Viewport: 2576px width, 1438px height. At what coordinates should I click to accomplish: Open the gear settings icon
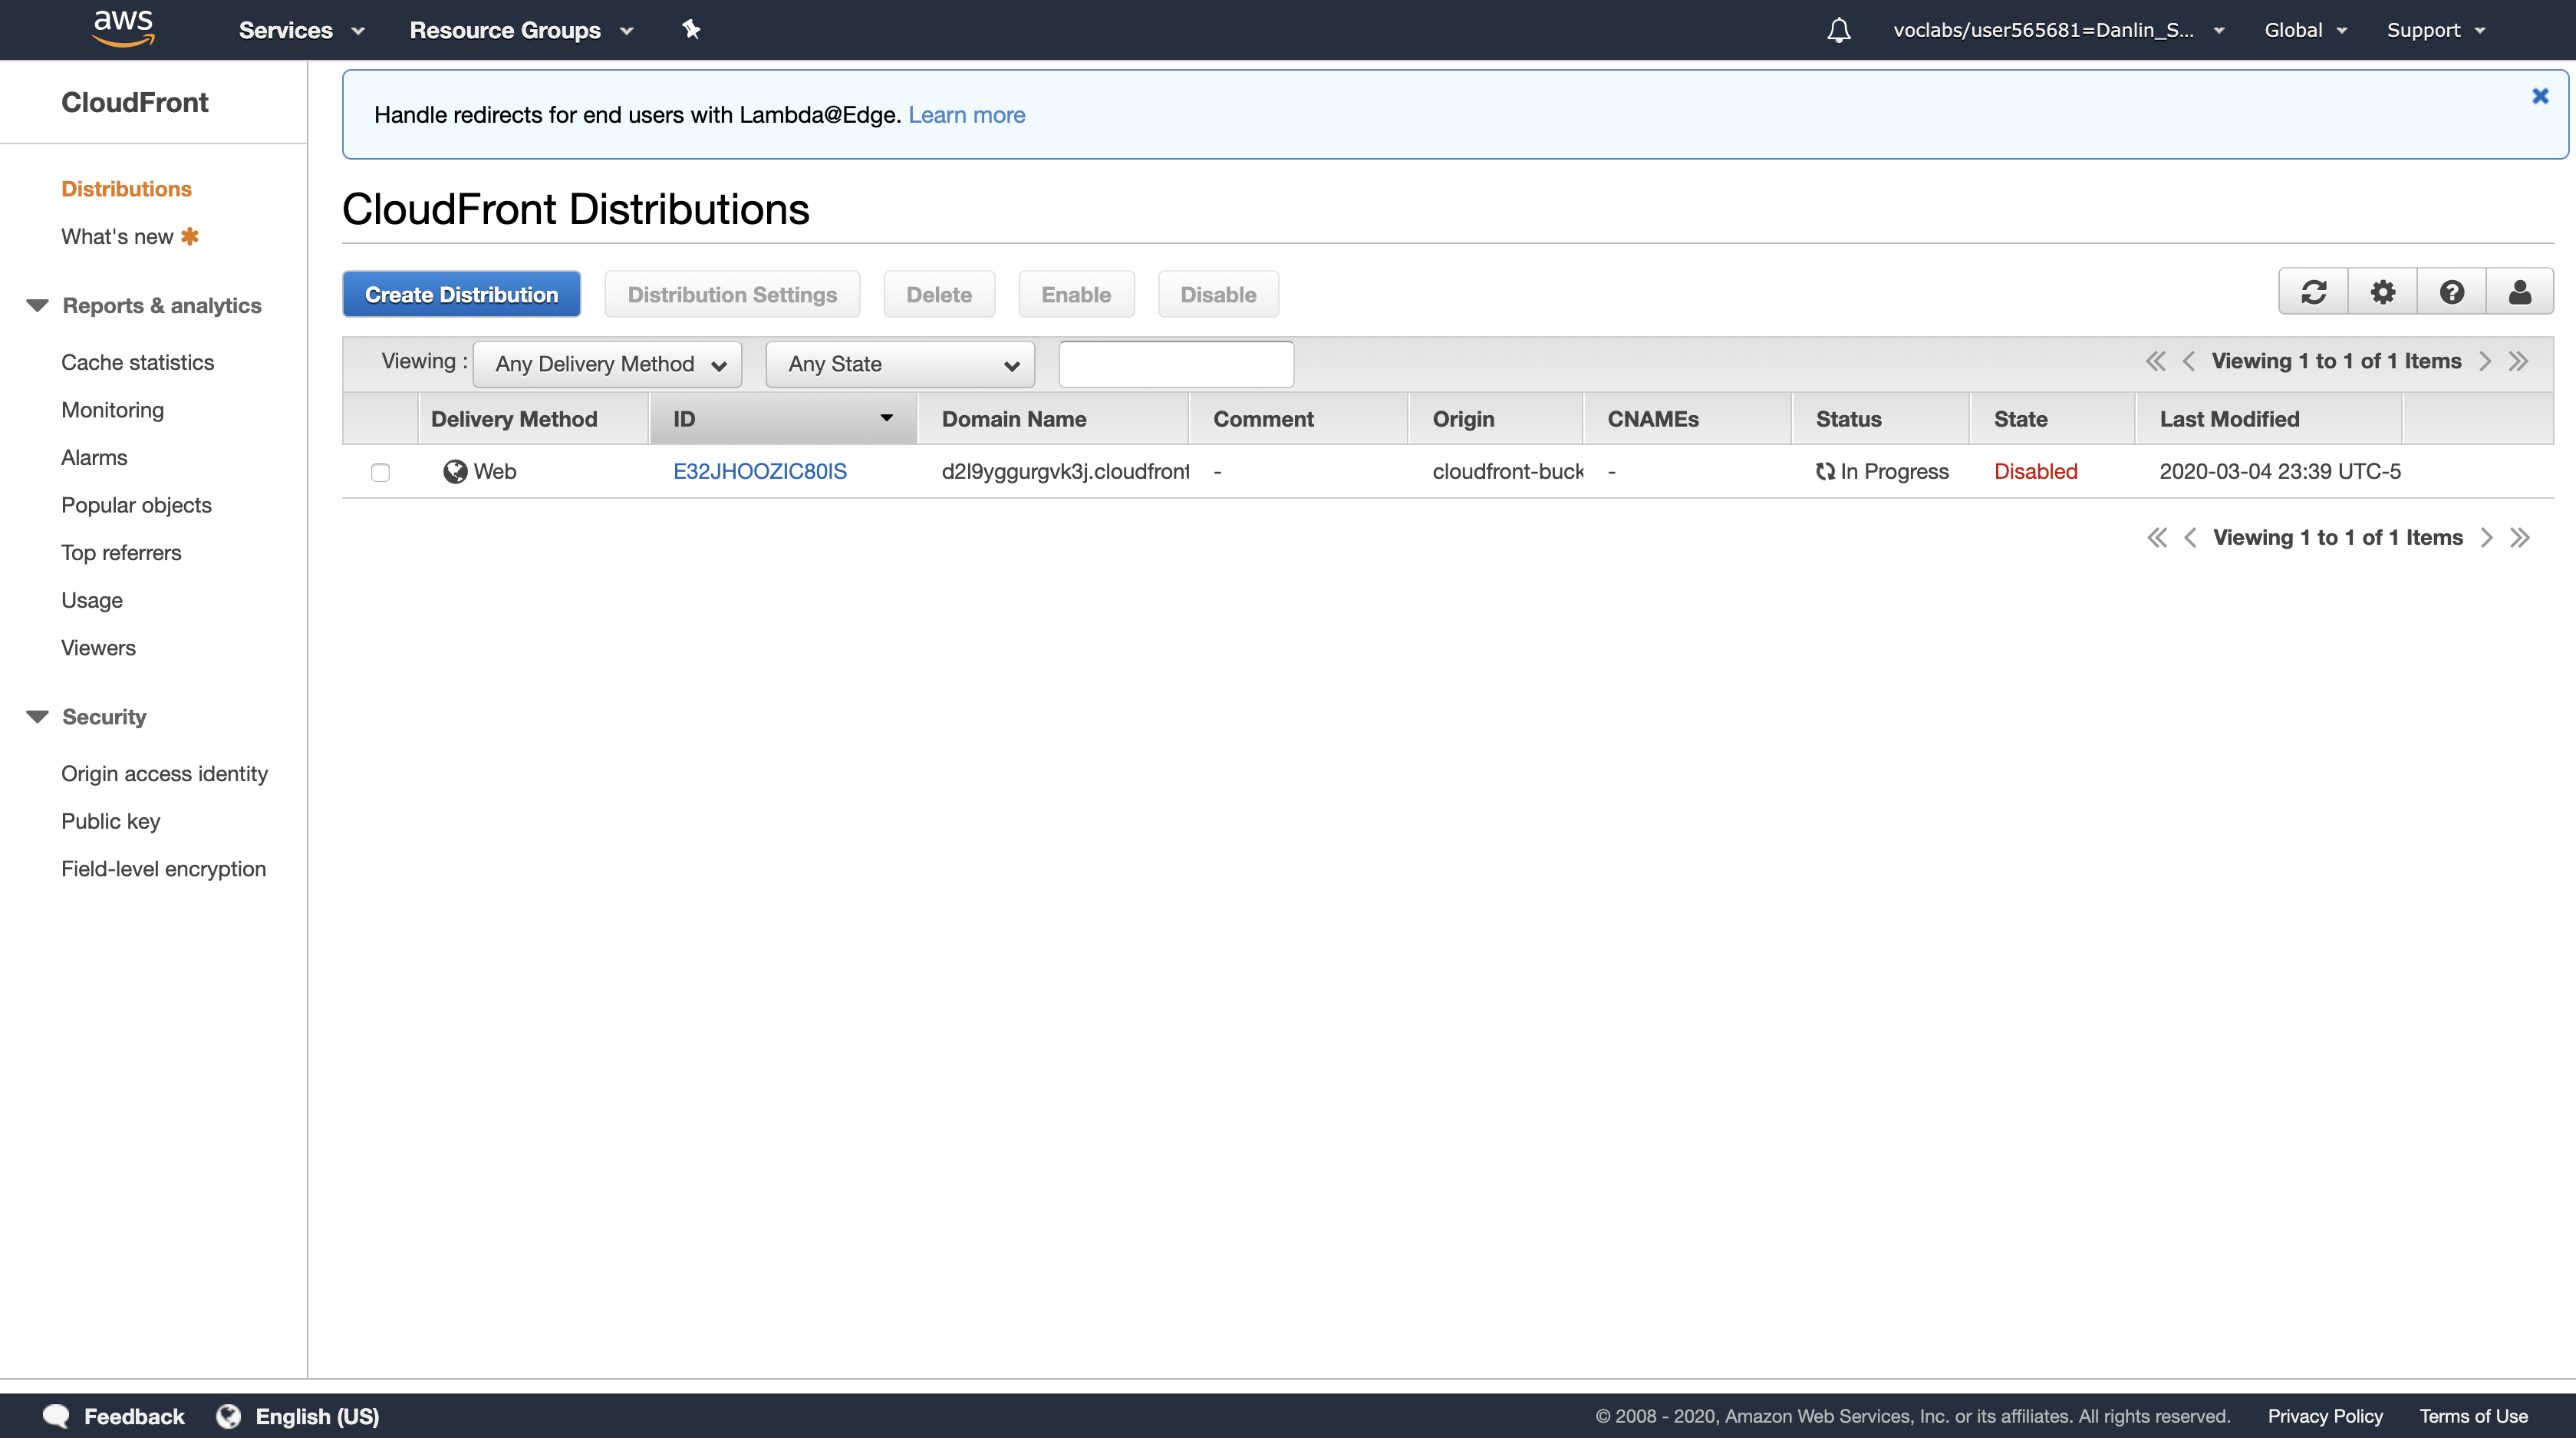[2383, 292]
